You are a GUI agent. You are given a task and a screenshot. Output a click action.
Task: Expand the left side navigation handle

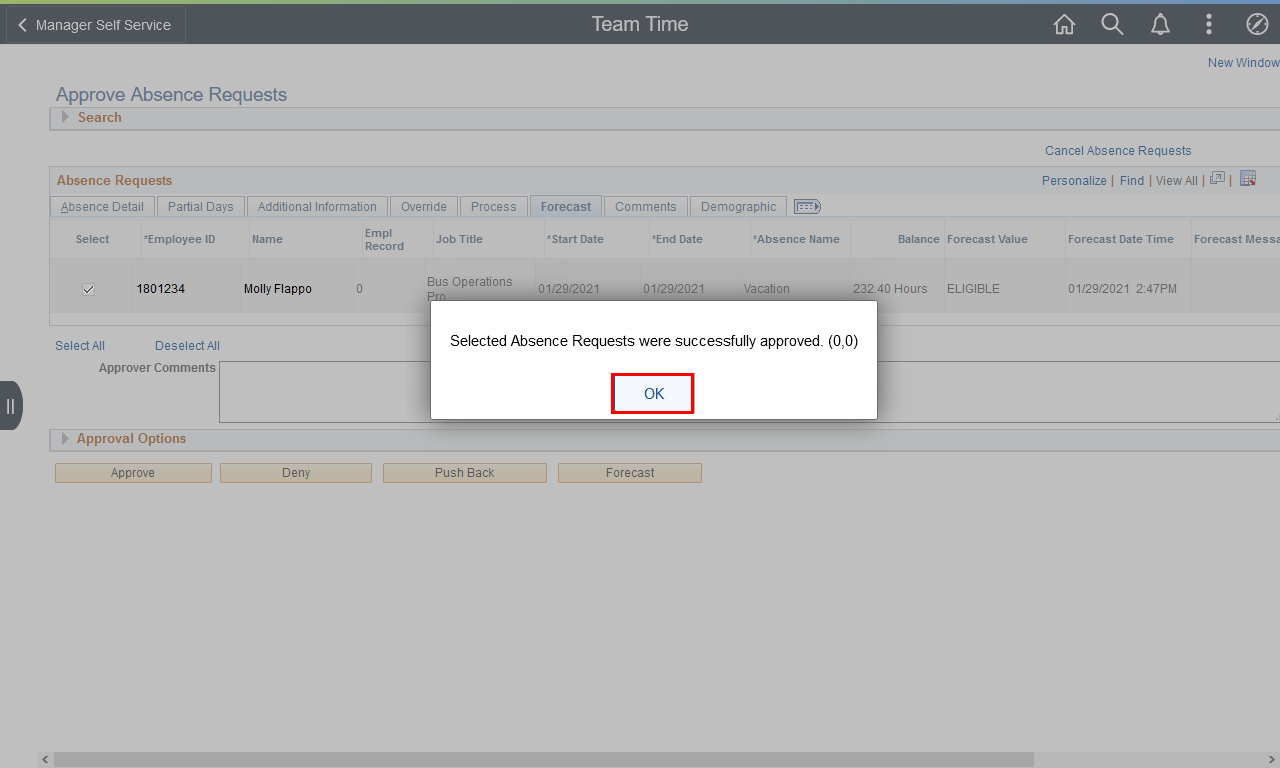(10, 406)
